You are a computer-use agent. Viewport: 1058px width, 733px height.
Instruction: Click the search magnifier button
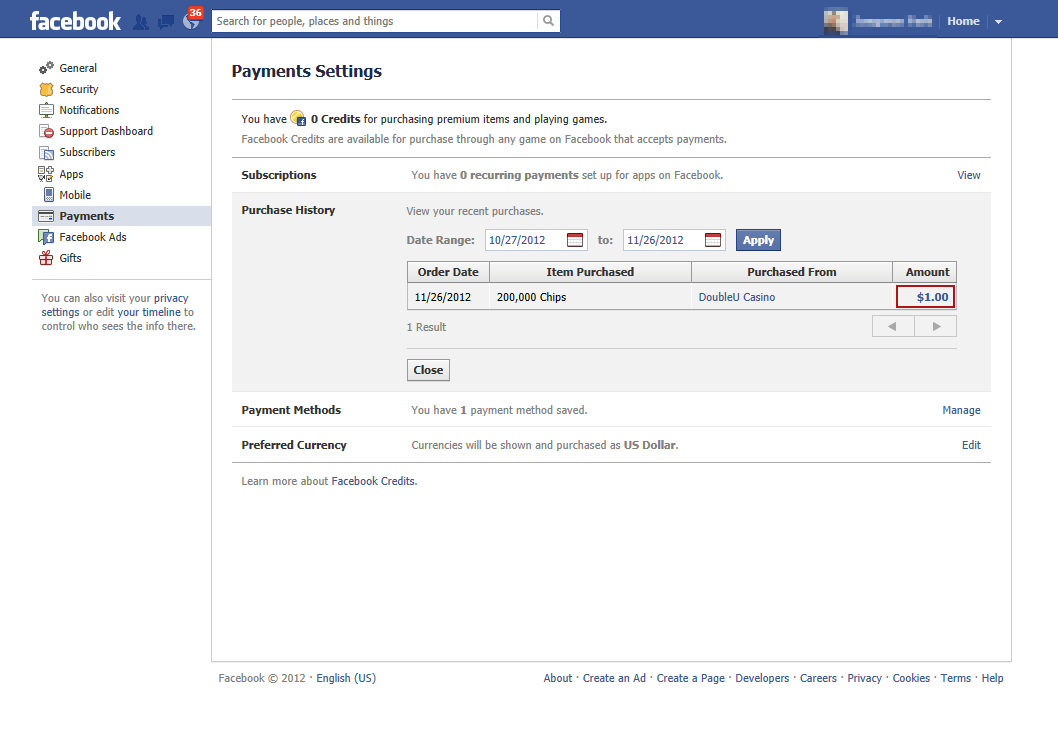pos(549,21)
